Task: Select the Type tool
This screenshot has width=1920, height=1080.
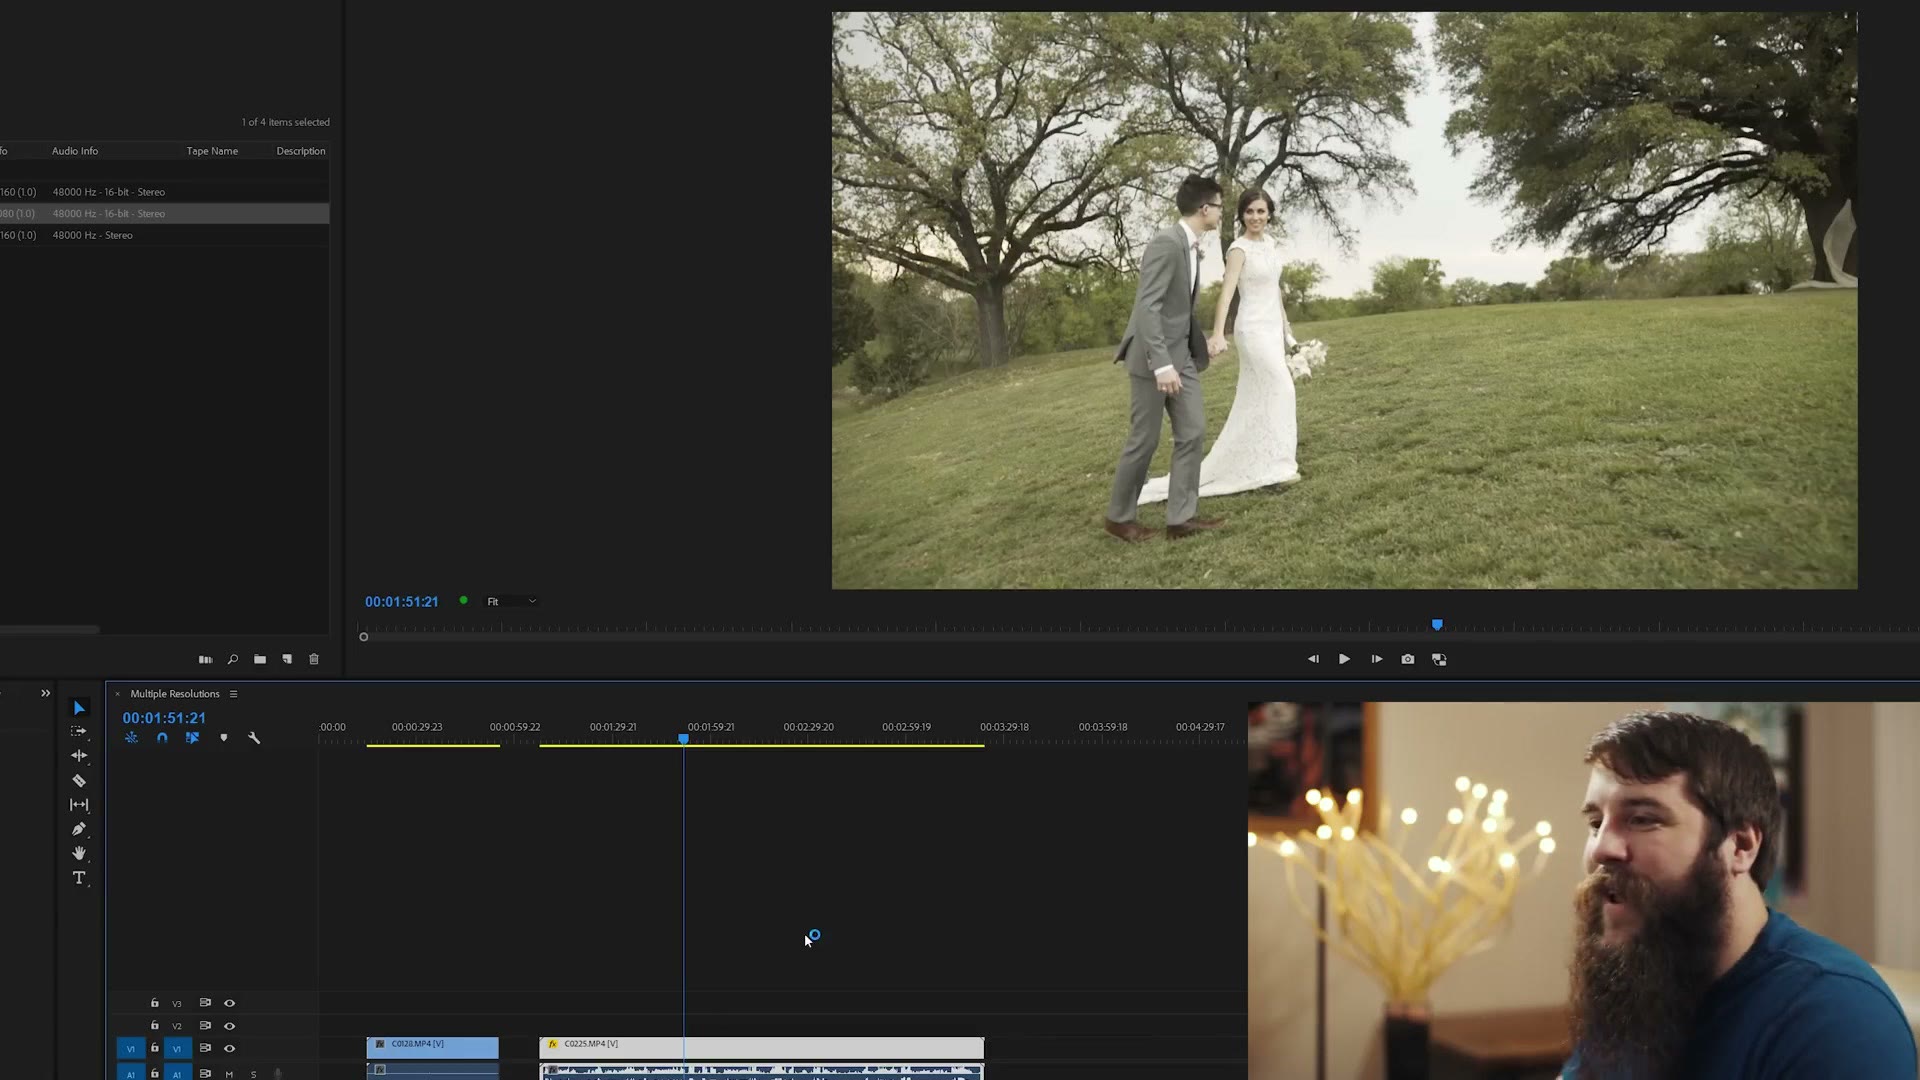Action: pos(79,878)
